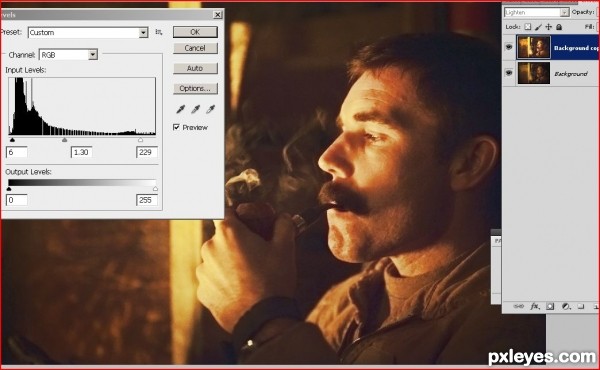Viewport: 600px width, 370px height.
Task: Select the black point eyedropper
Action: point(181,109)
